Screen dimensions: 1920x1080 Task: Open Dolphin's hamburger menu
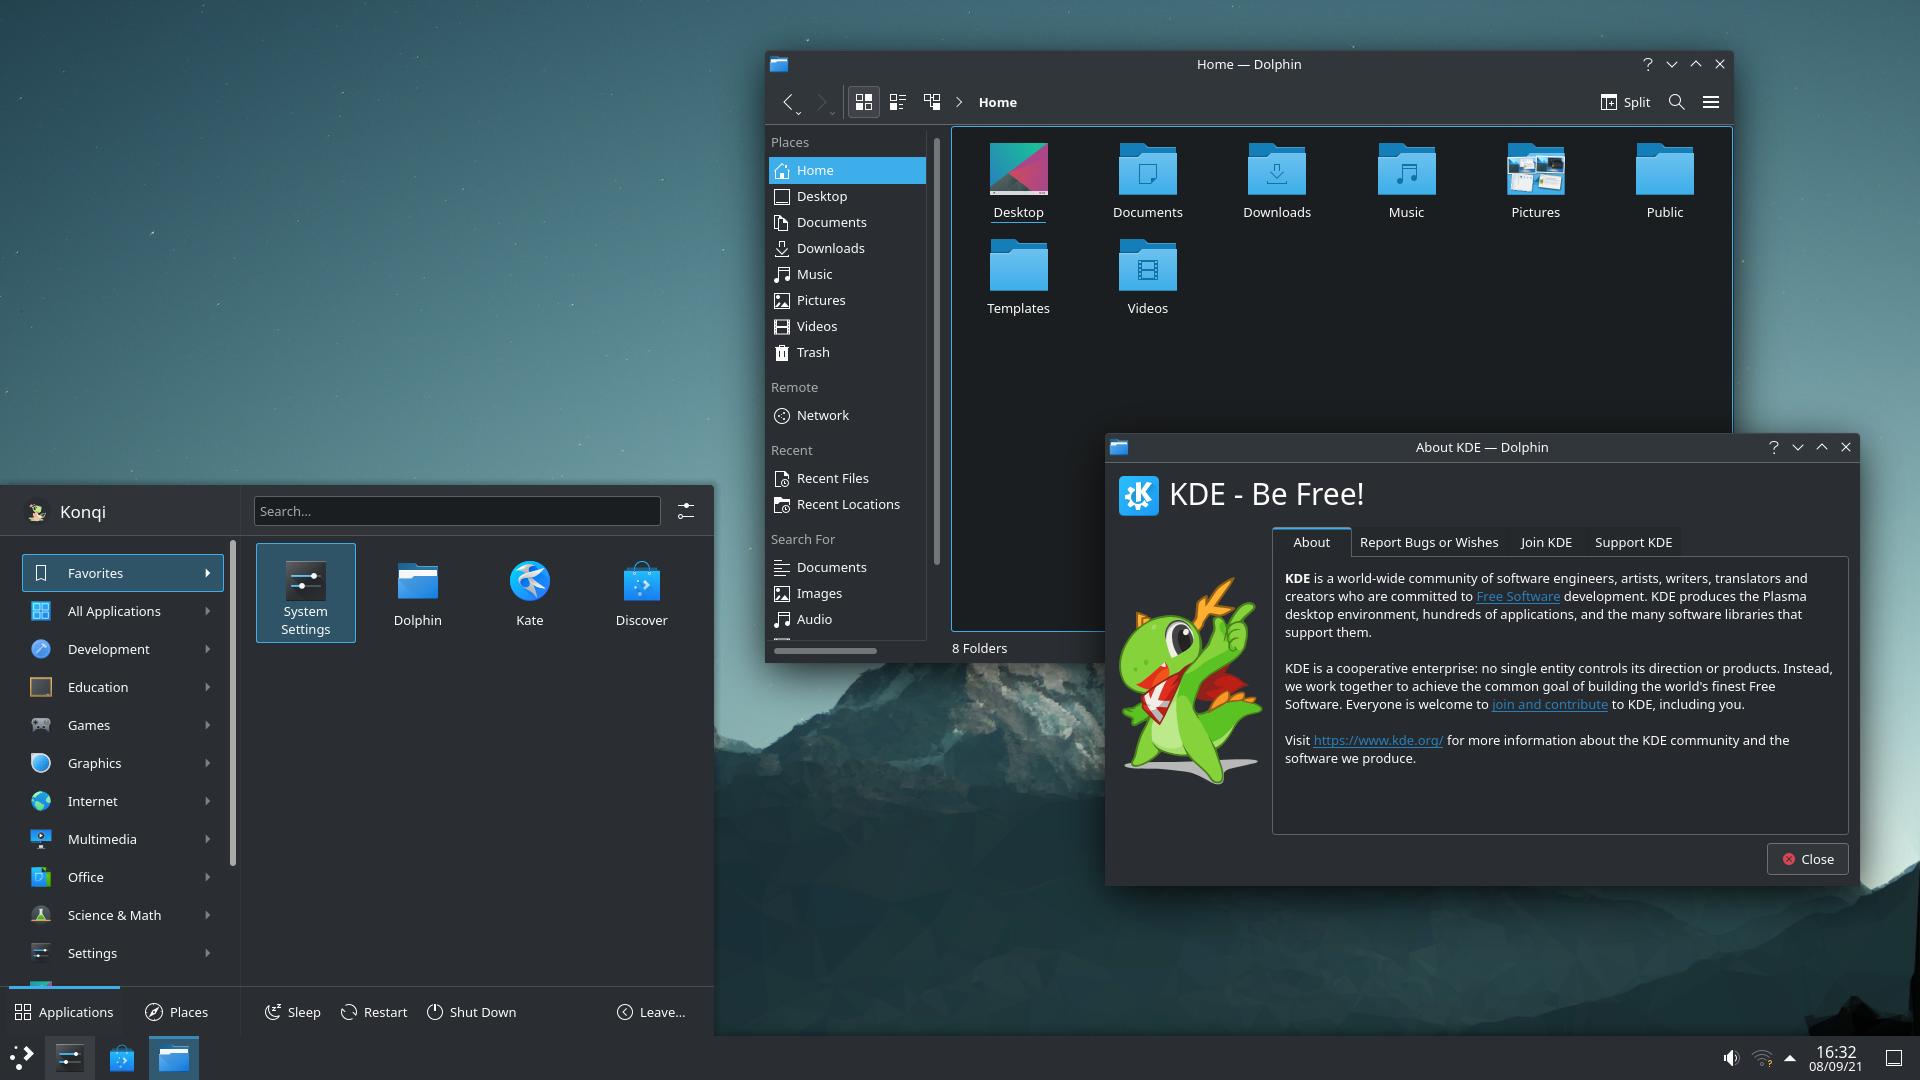point(1711,102)
